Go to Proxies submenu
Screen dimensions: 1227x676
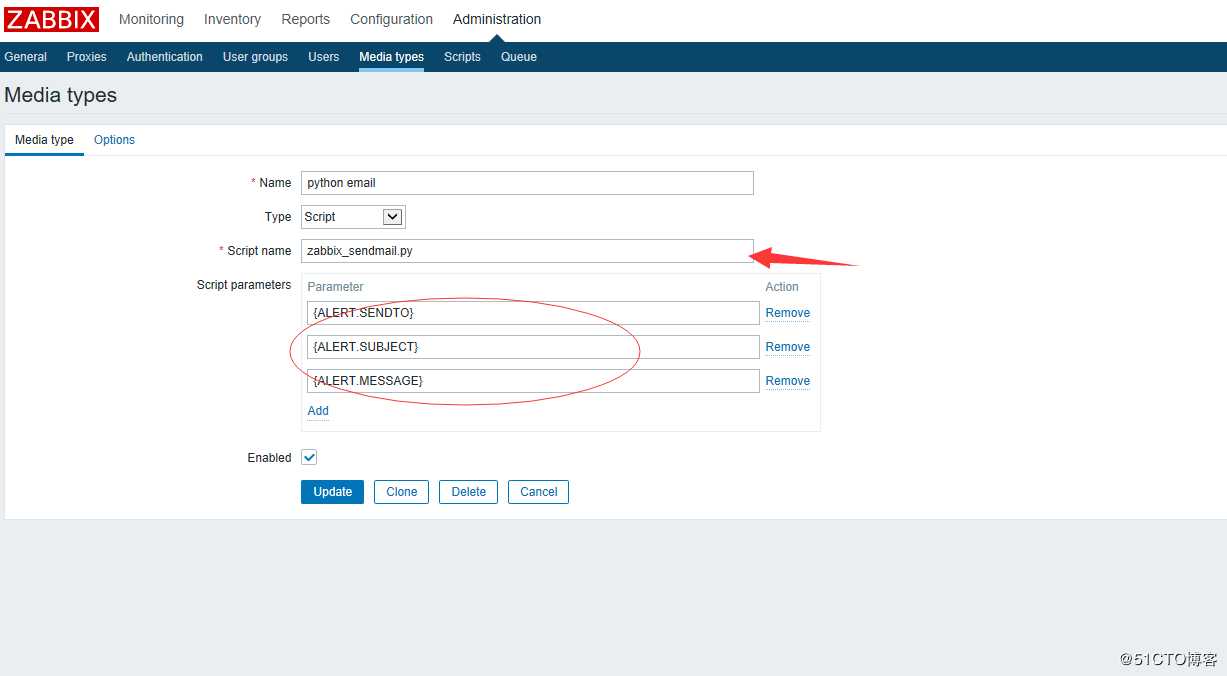(87, 57)
